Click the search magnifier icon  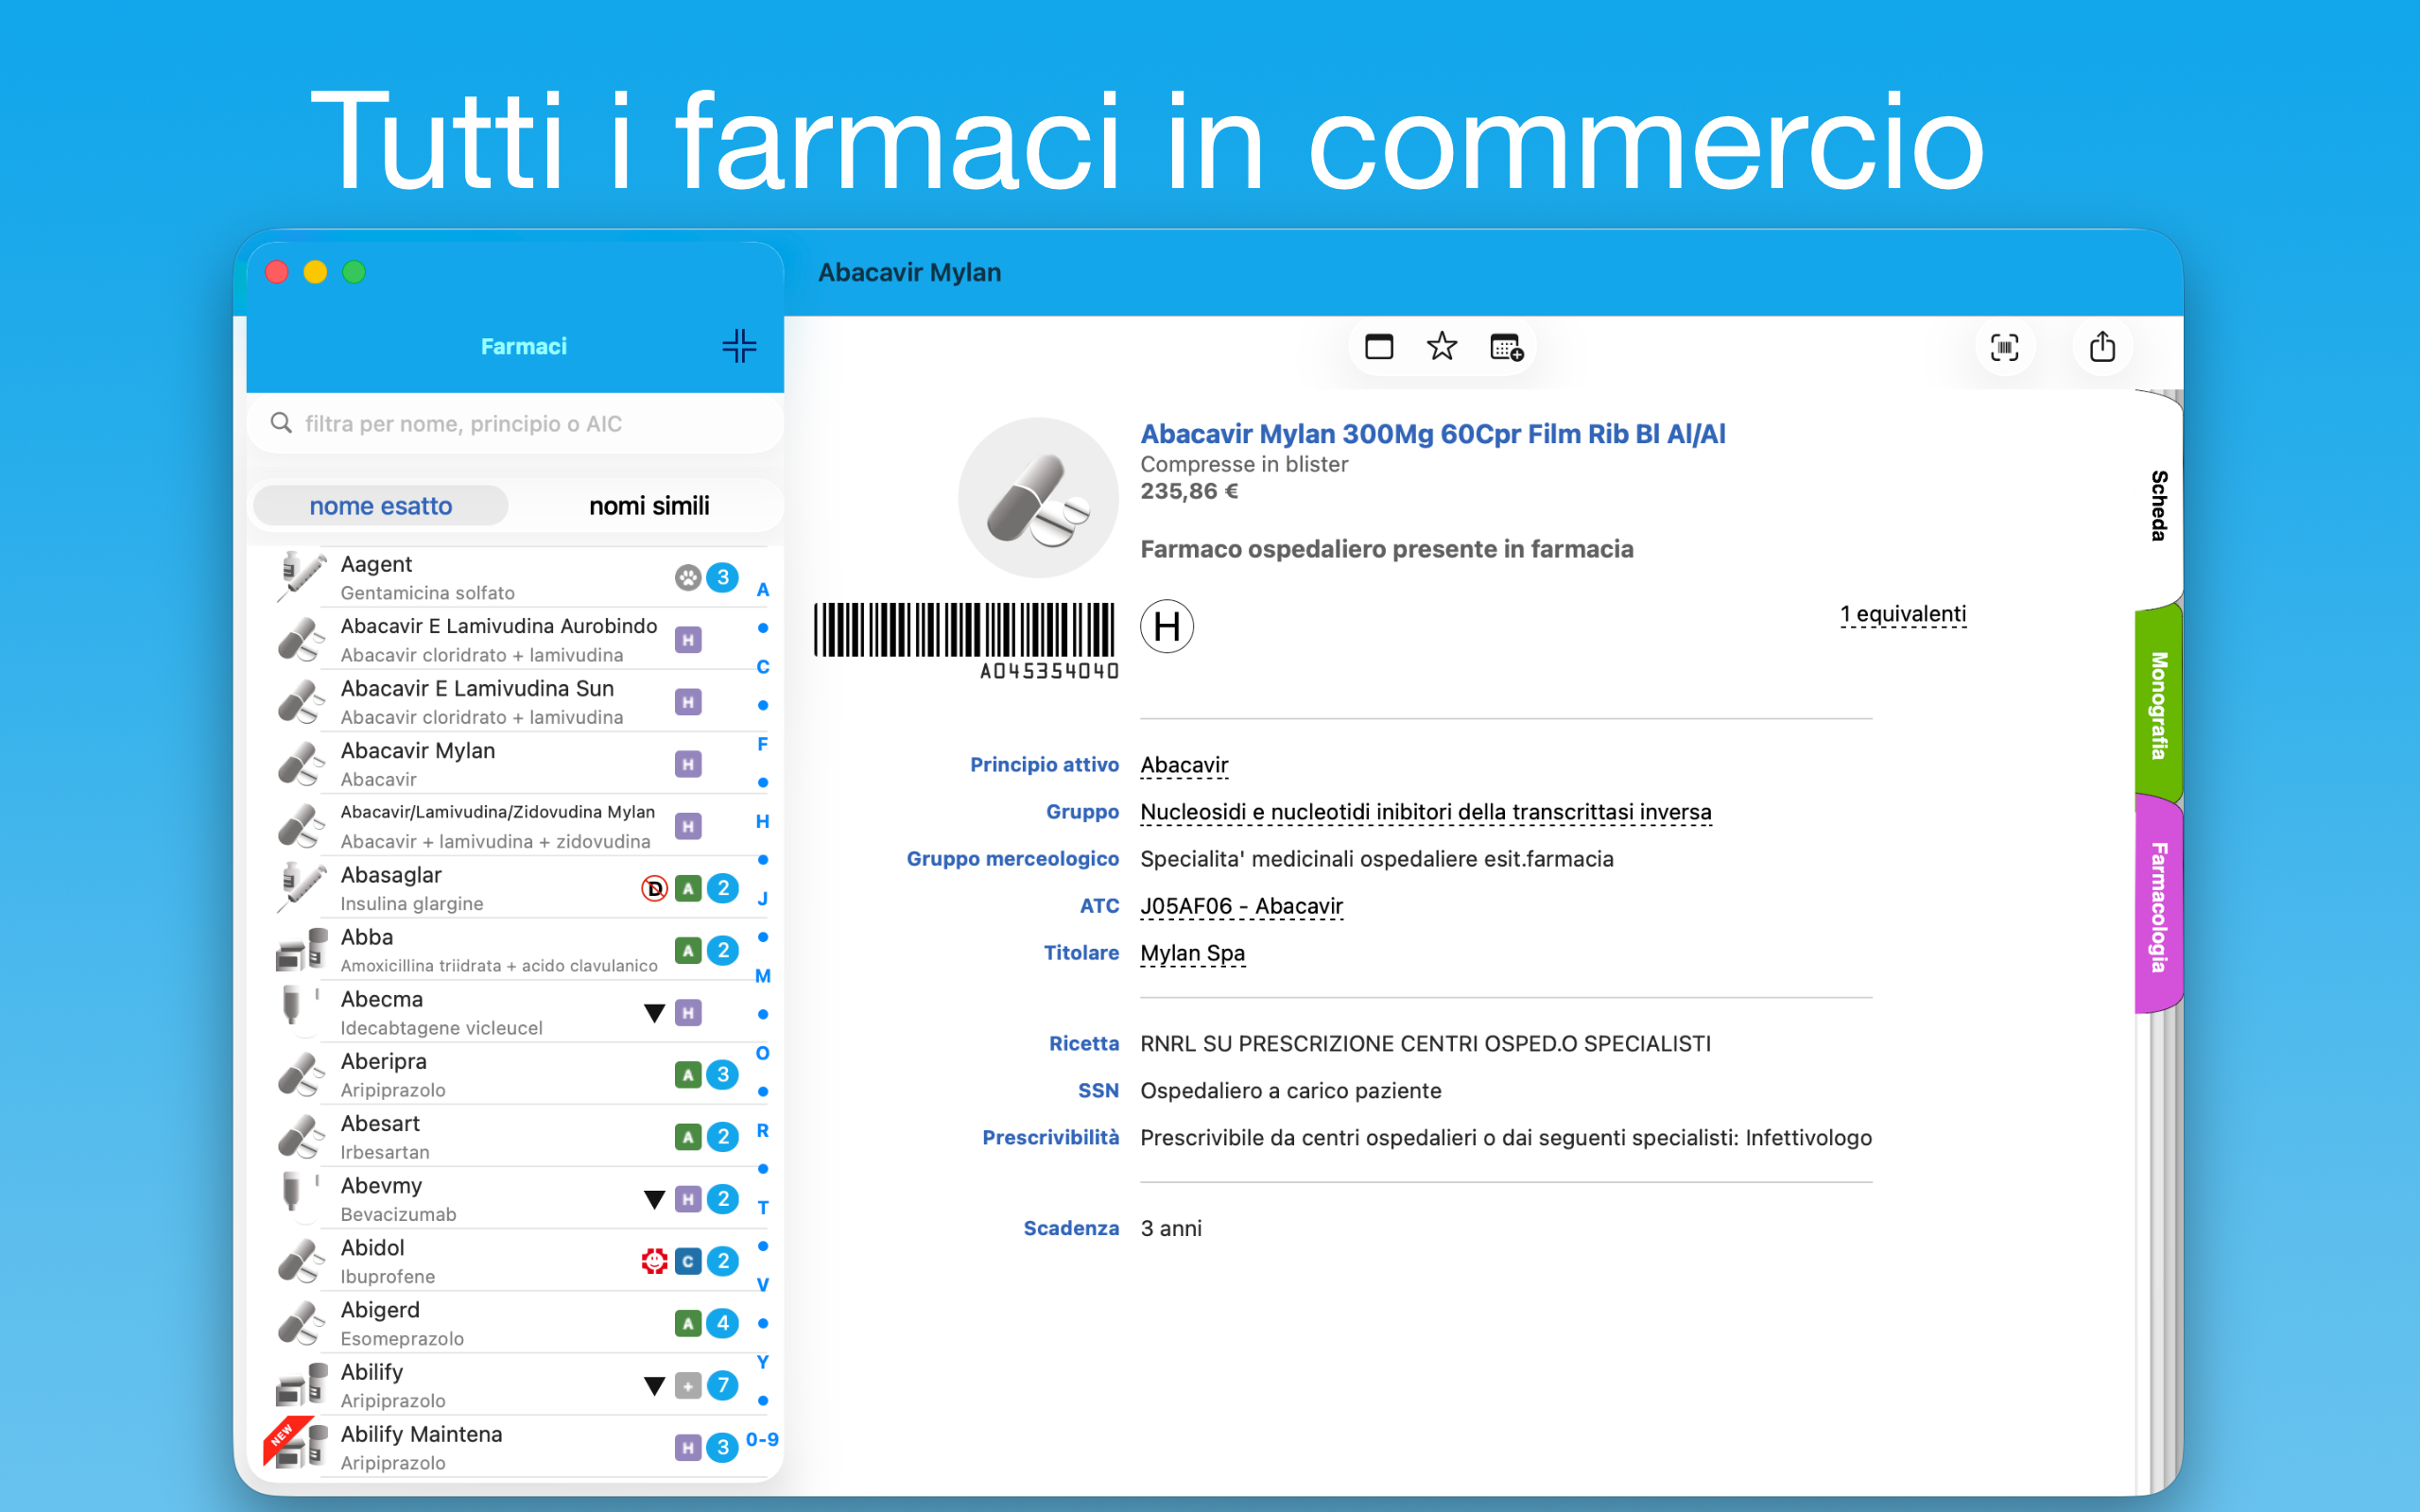click(x=281, y=423)
